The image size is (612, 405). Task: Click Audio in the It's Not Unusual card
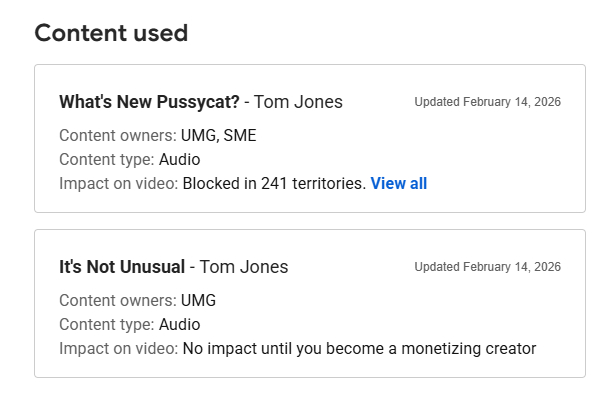click(180, 325)
